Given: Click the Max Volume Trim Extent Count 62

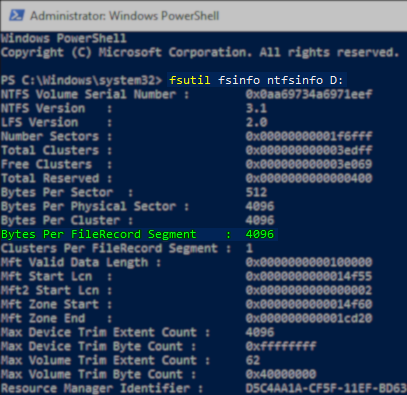Looking at the screenshot, I should click(253, 360).
